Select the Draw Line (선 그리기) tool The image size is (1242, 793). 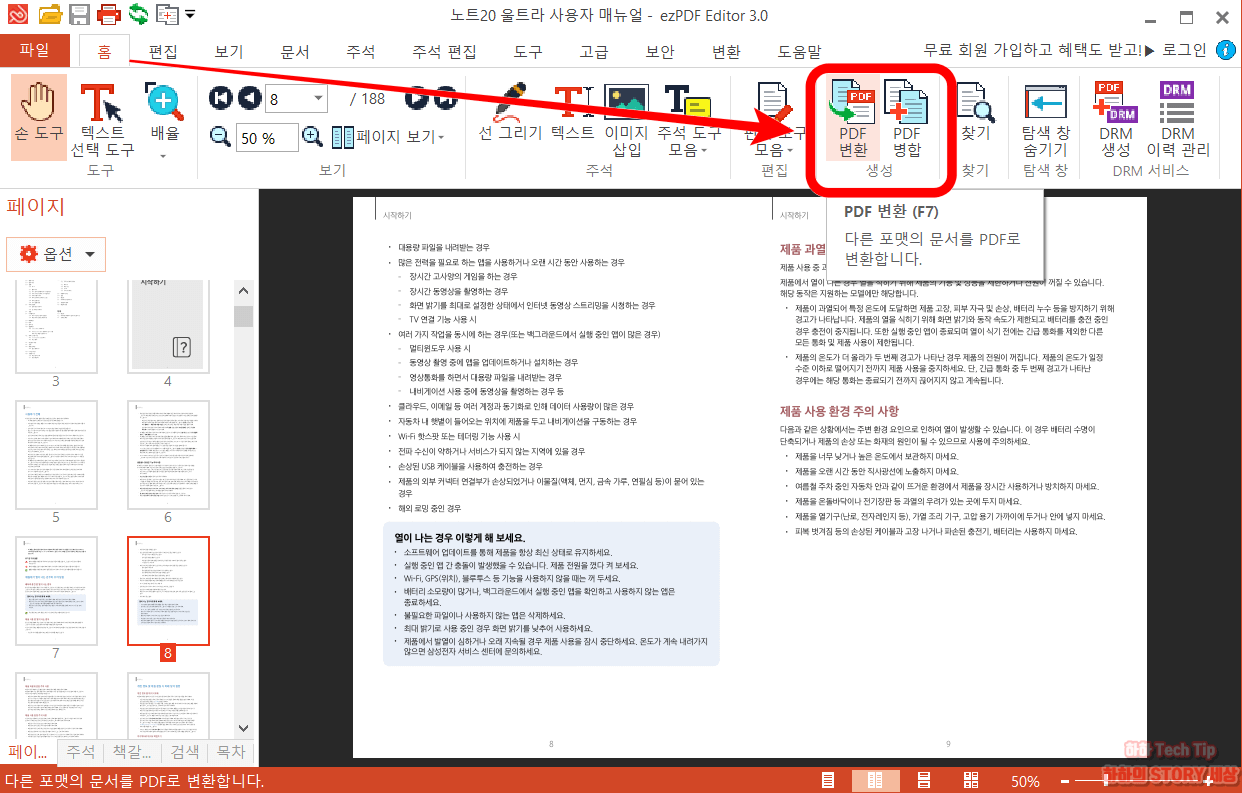[510, 112]
